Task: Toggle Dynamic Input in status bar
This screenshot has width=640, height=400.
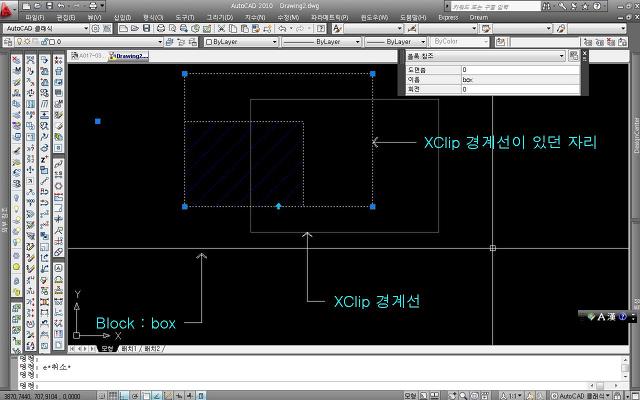Action: 179,396
